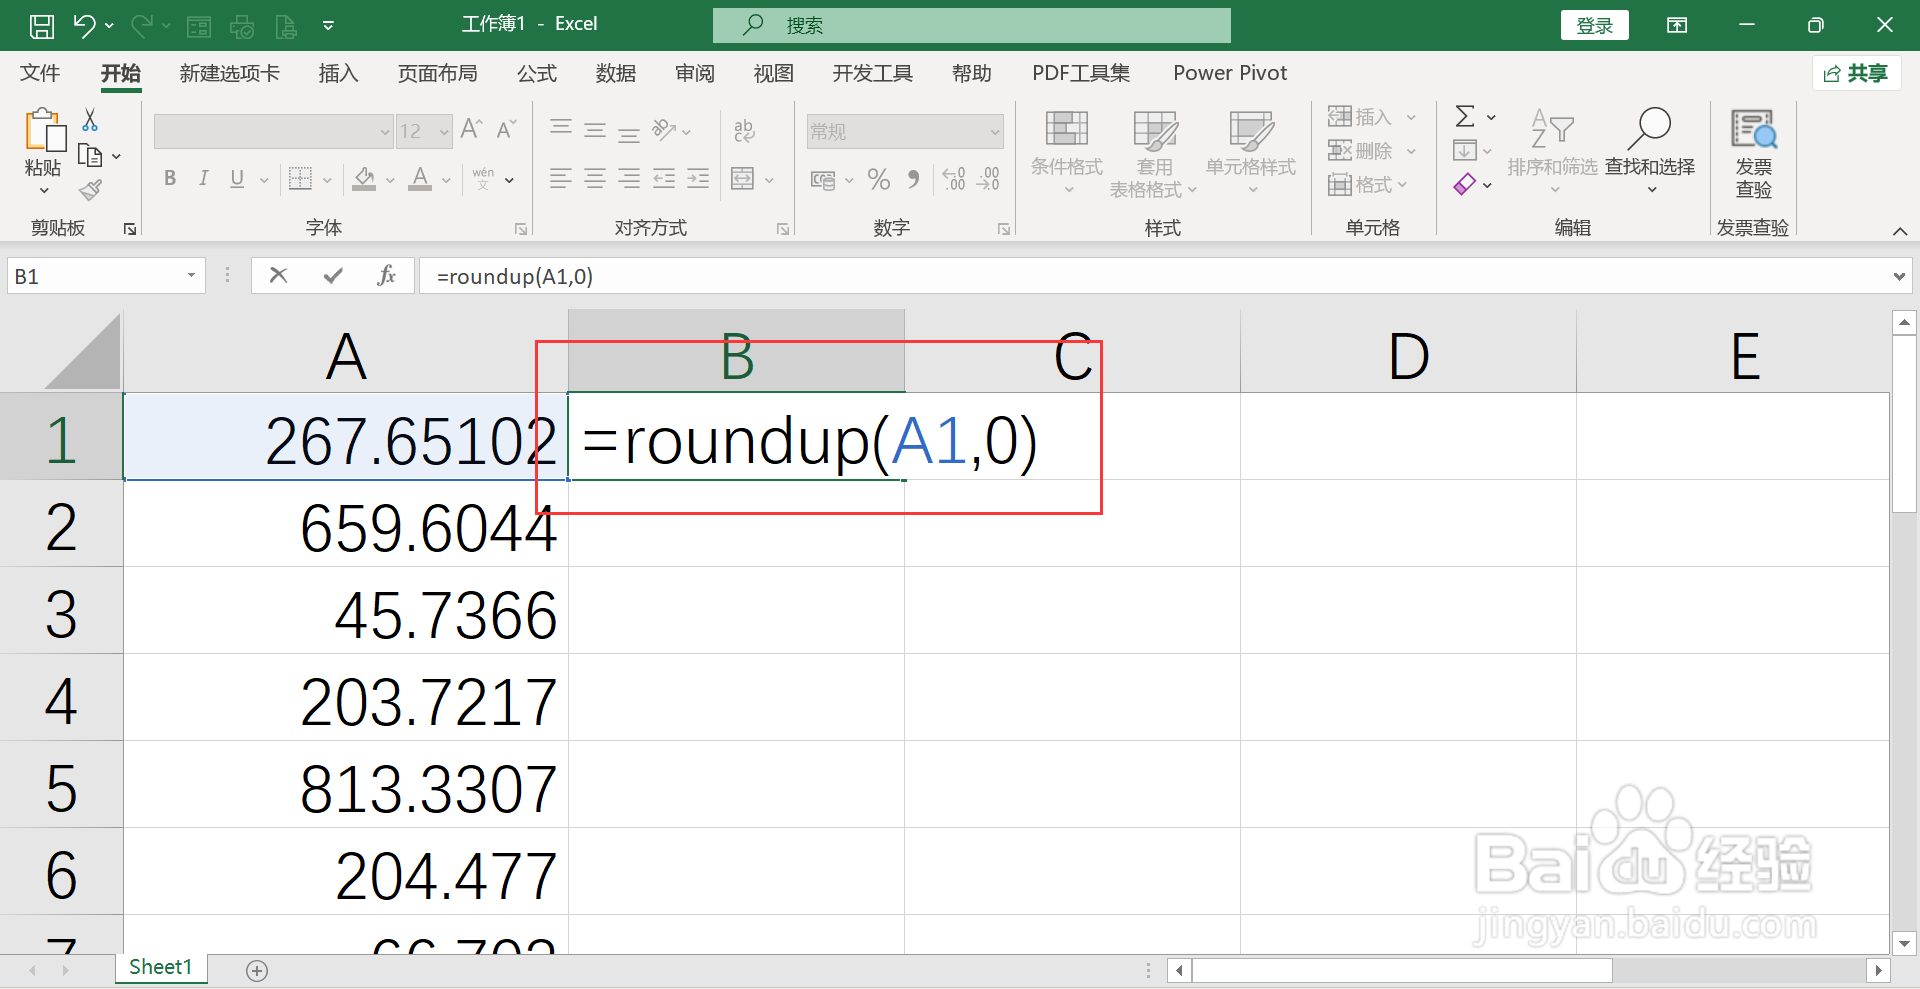Switch to the 公式 tab
This screenshot has width=1920, height=989.
pos(537,73)
